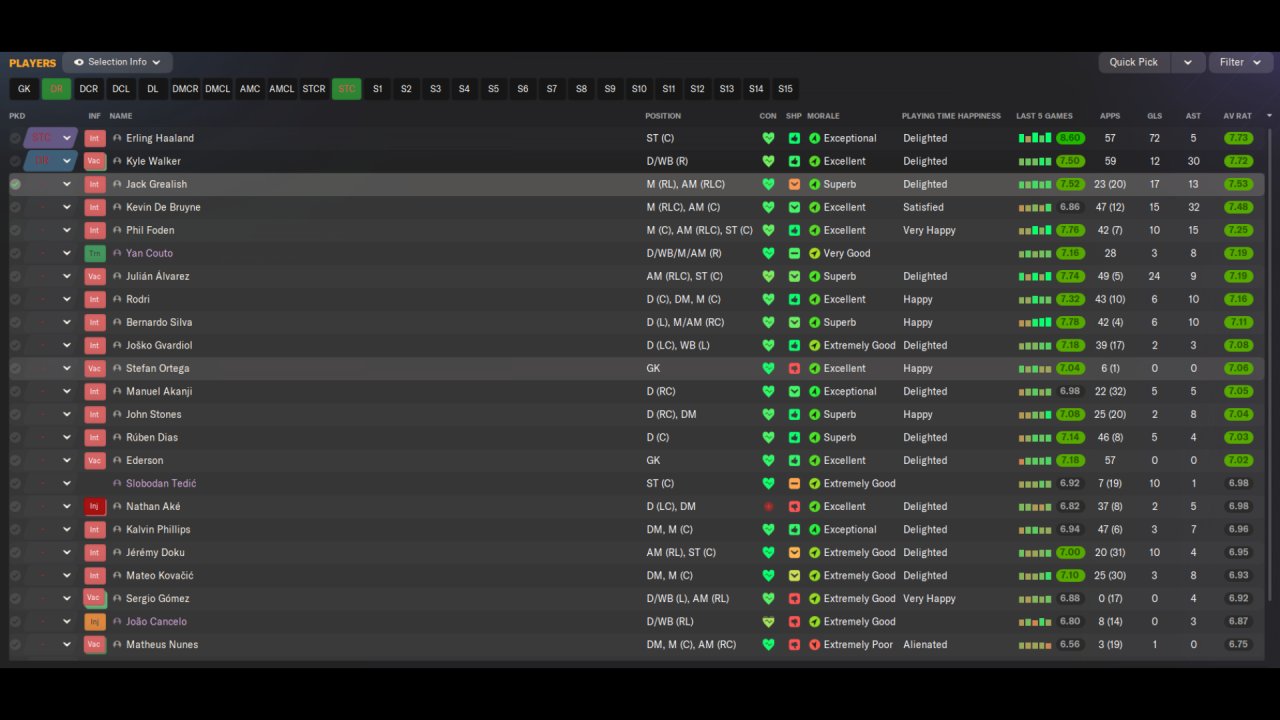Tick the picked checkbox for Kevin De Bruyne

coord(15,207)
